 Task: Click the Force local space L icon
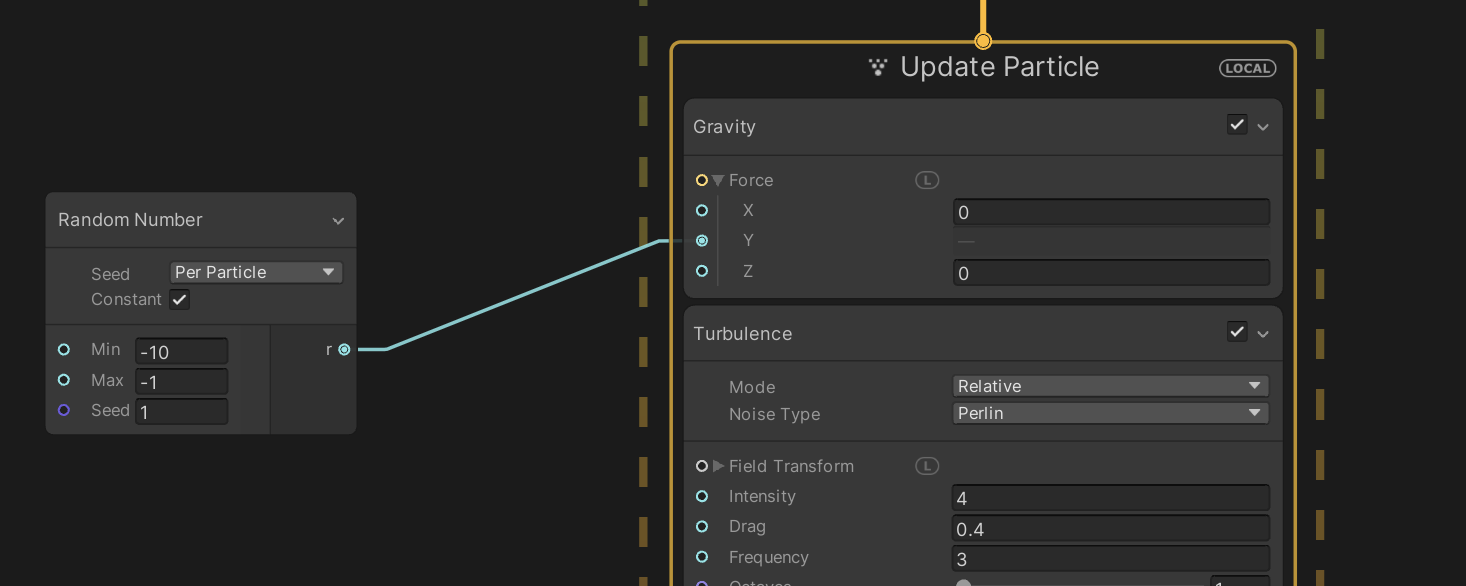[927, 180]
